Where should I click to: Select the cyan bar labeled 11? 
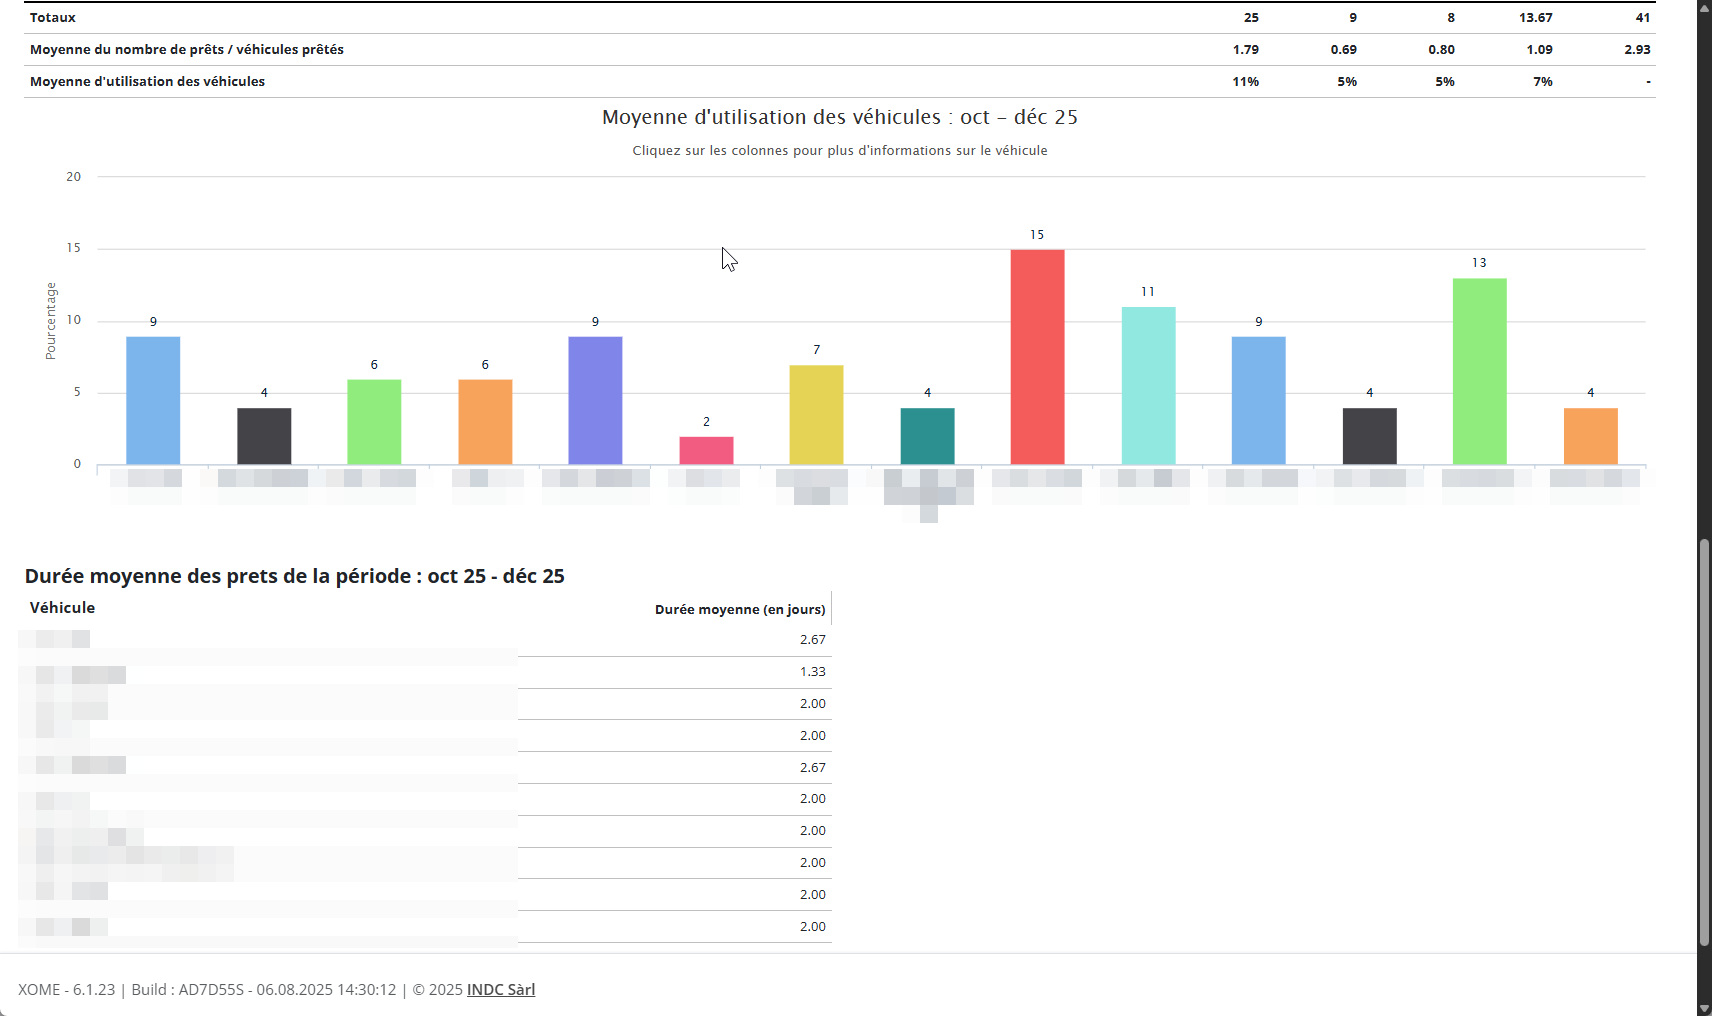1148,386
